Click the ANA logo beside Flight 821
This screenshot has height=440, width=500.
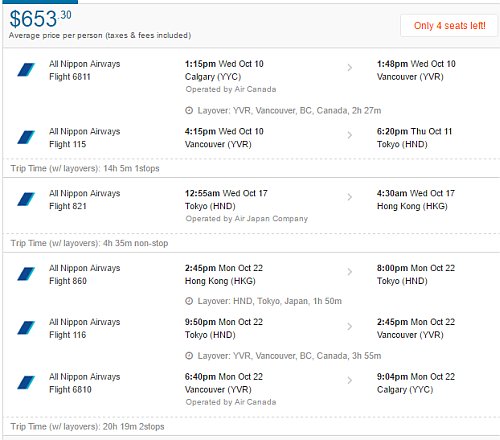point(26,199)
